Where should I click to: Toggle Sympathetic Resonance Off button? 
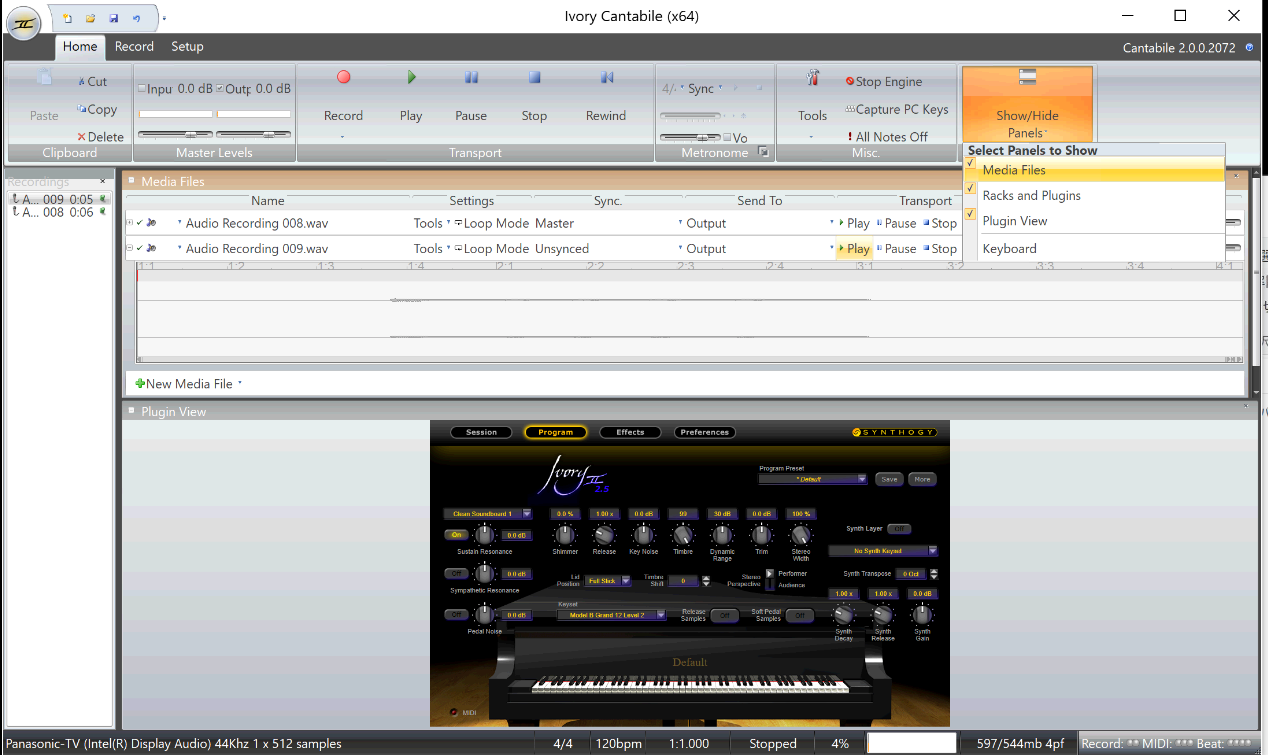(x=458, y=574)
